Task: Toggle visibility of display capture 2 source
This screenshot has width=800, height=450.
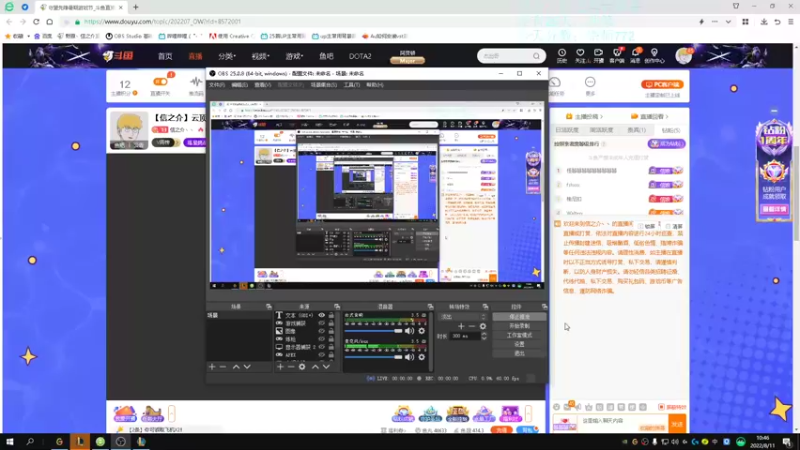Action: 321,347
